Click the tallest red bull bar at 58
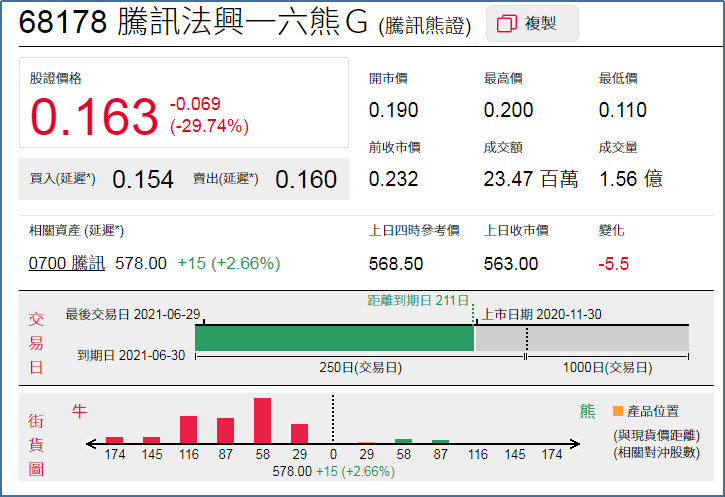The height and width of the screenshot is (497, 725). tap(263, 421)
